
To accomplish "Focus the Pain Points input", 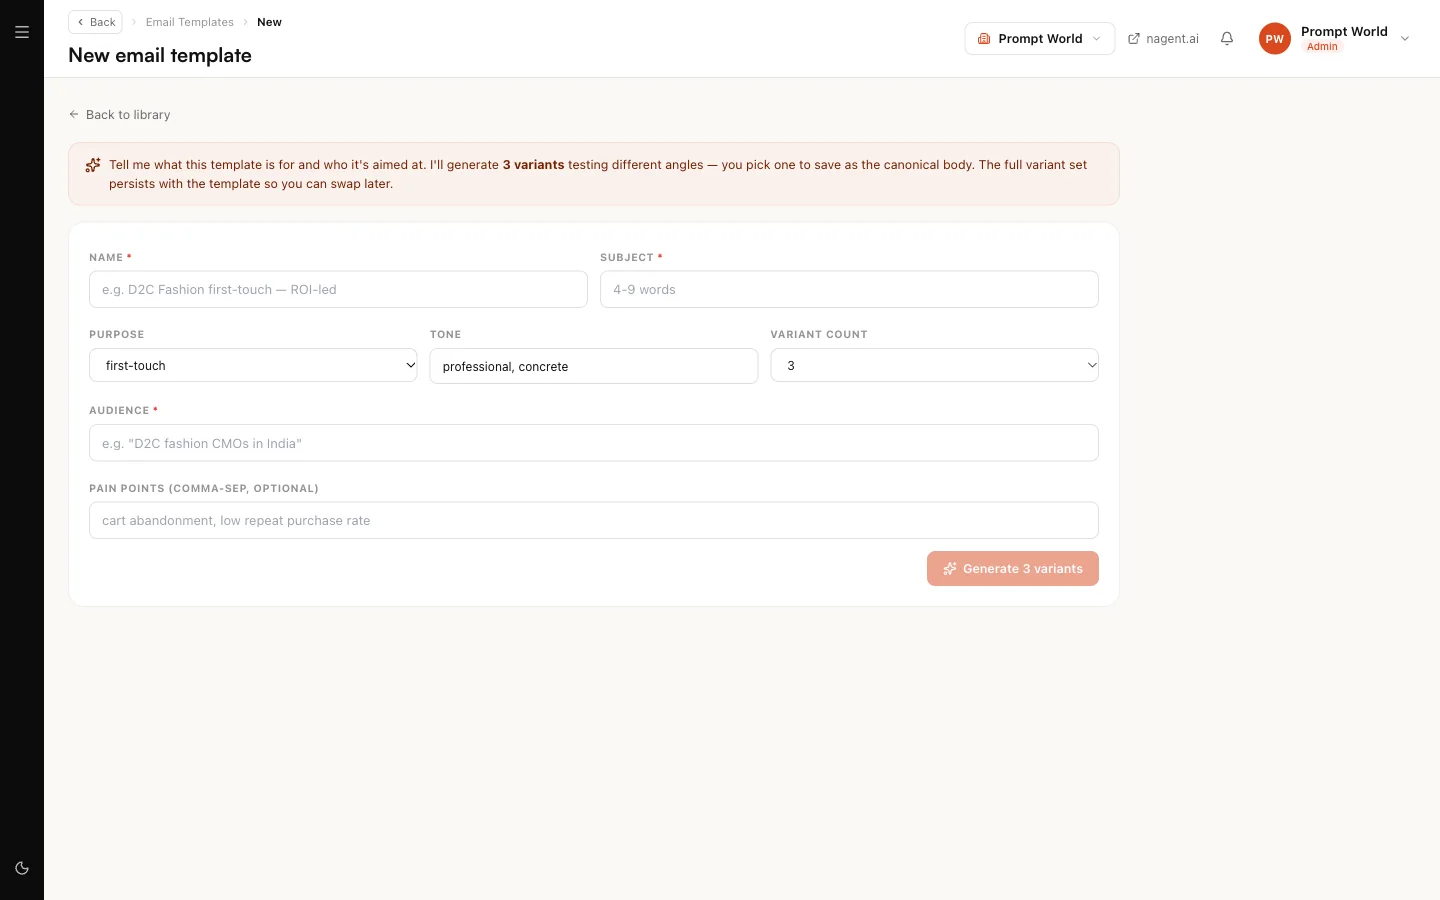I will coord(594,521).
